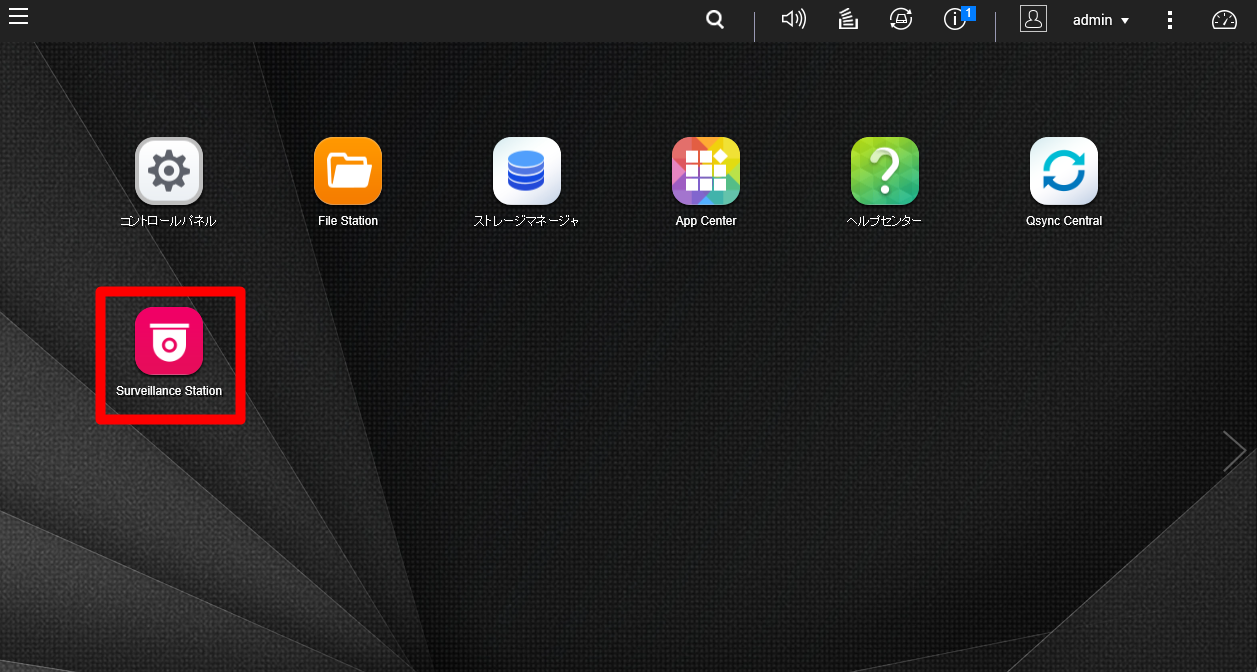Open コントロールパネル gear icon
Viewport: 1257px width, 672px height.
coord(169,171)
